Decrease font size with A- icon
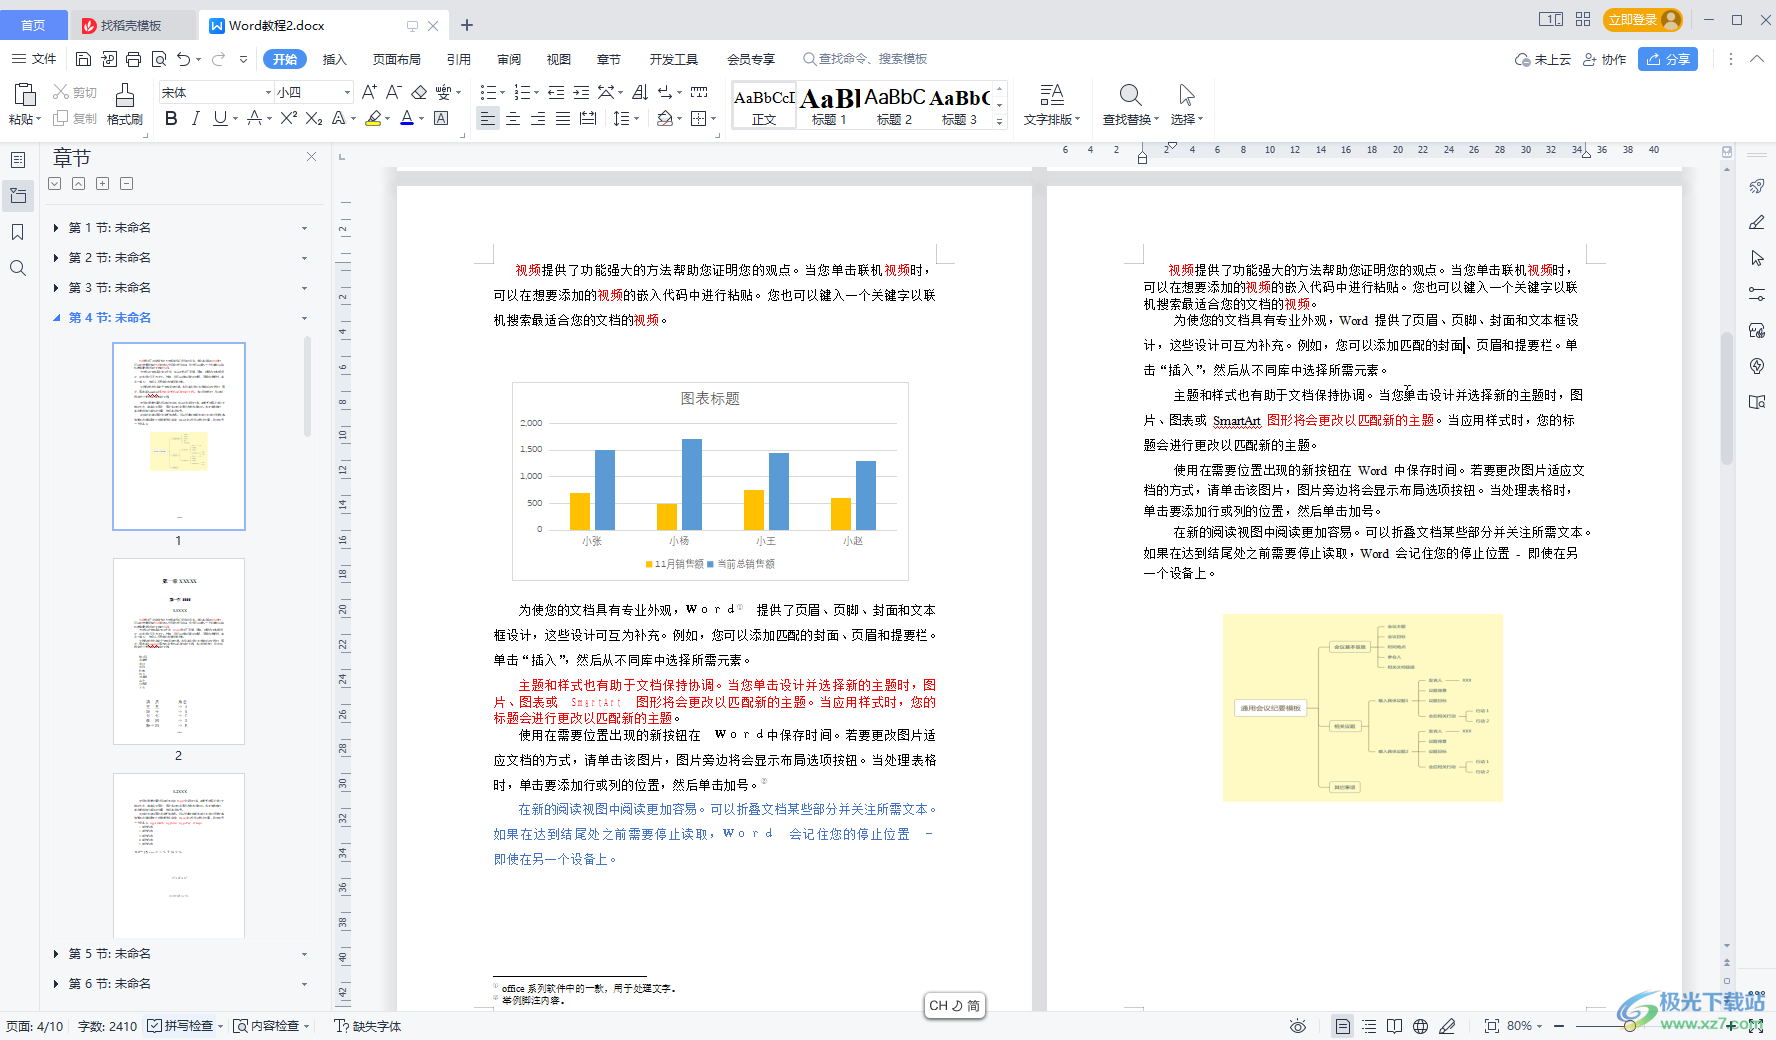The image size is (1776, 1040). (394, 92)
